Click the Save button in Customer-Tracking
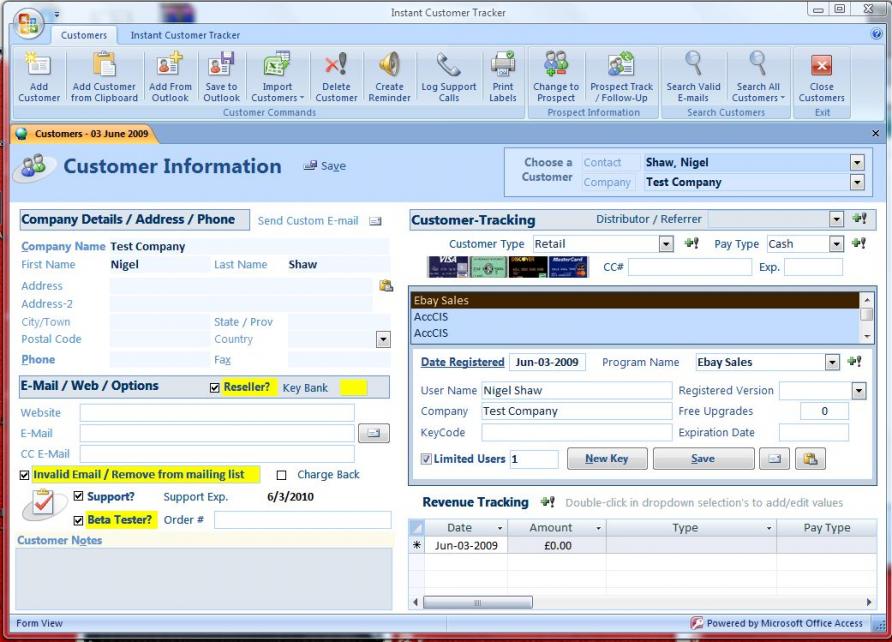Screen dimensions: 892x642 click(x=703, y=458)
